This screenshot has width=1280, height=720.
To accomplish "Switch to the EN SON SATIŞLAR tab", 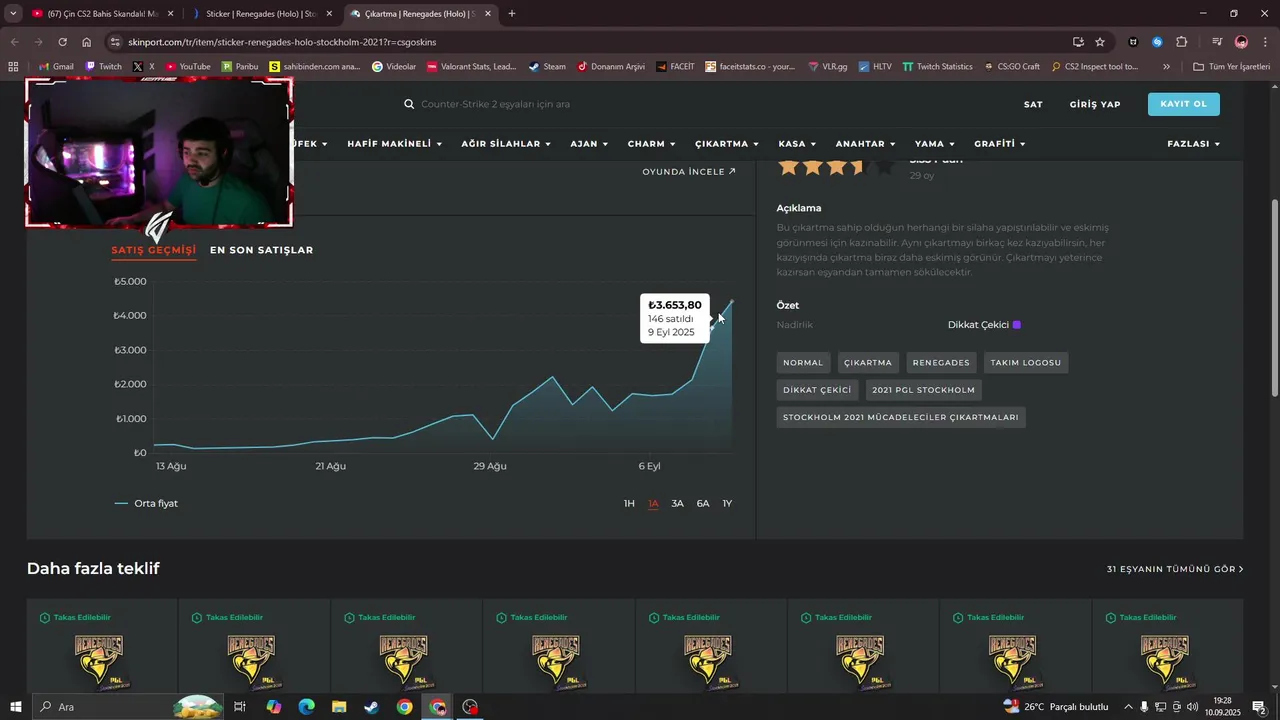I will tap(261, 250).
